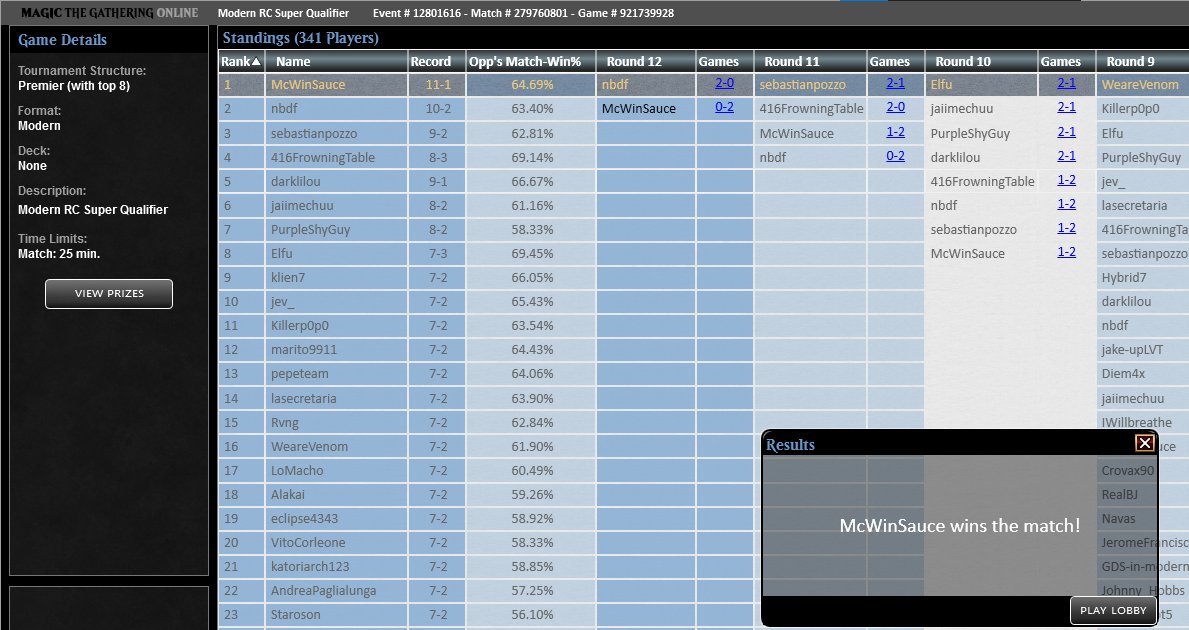
Task: Sort by Opp's Match-Win% column header
Action: [x=530, y=61]
